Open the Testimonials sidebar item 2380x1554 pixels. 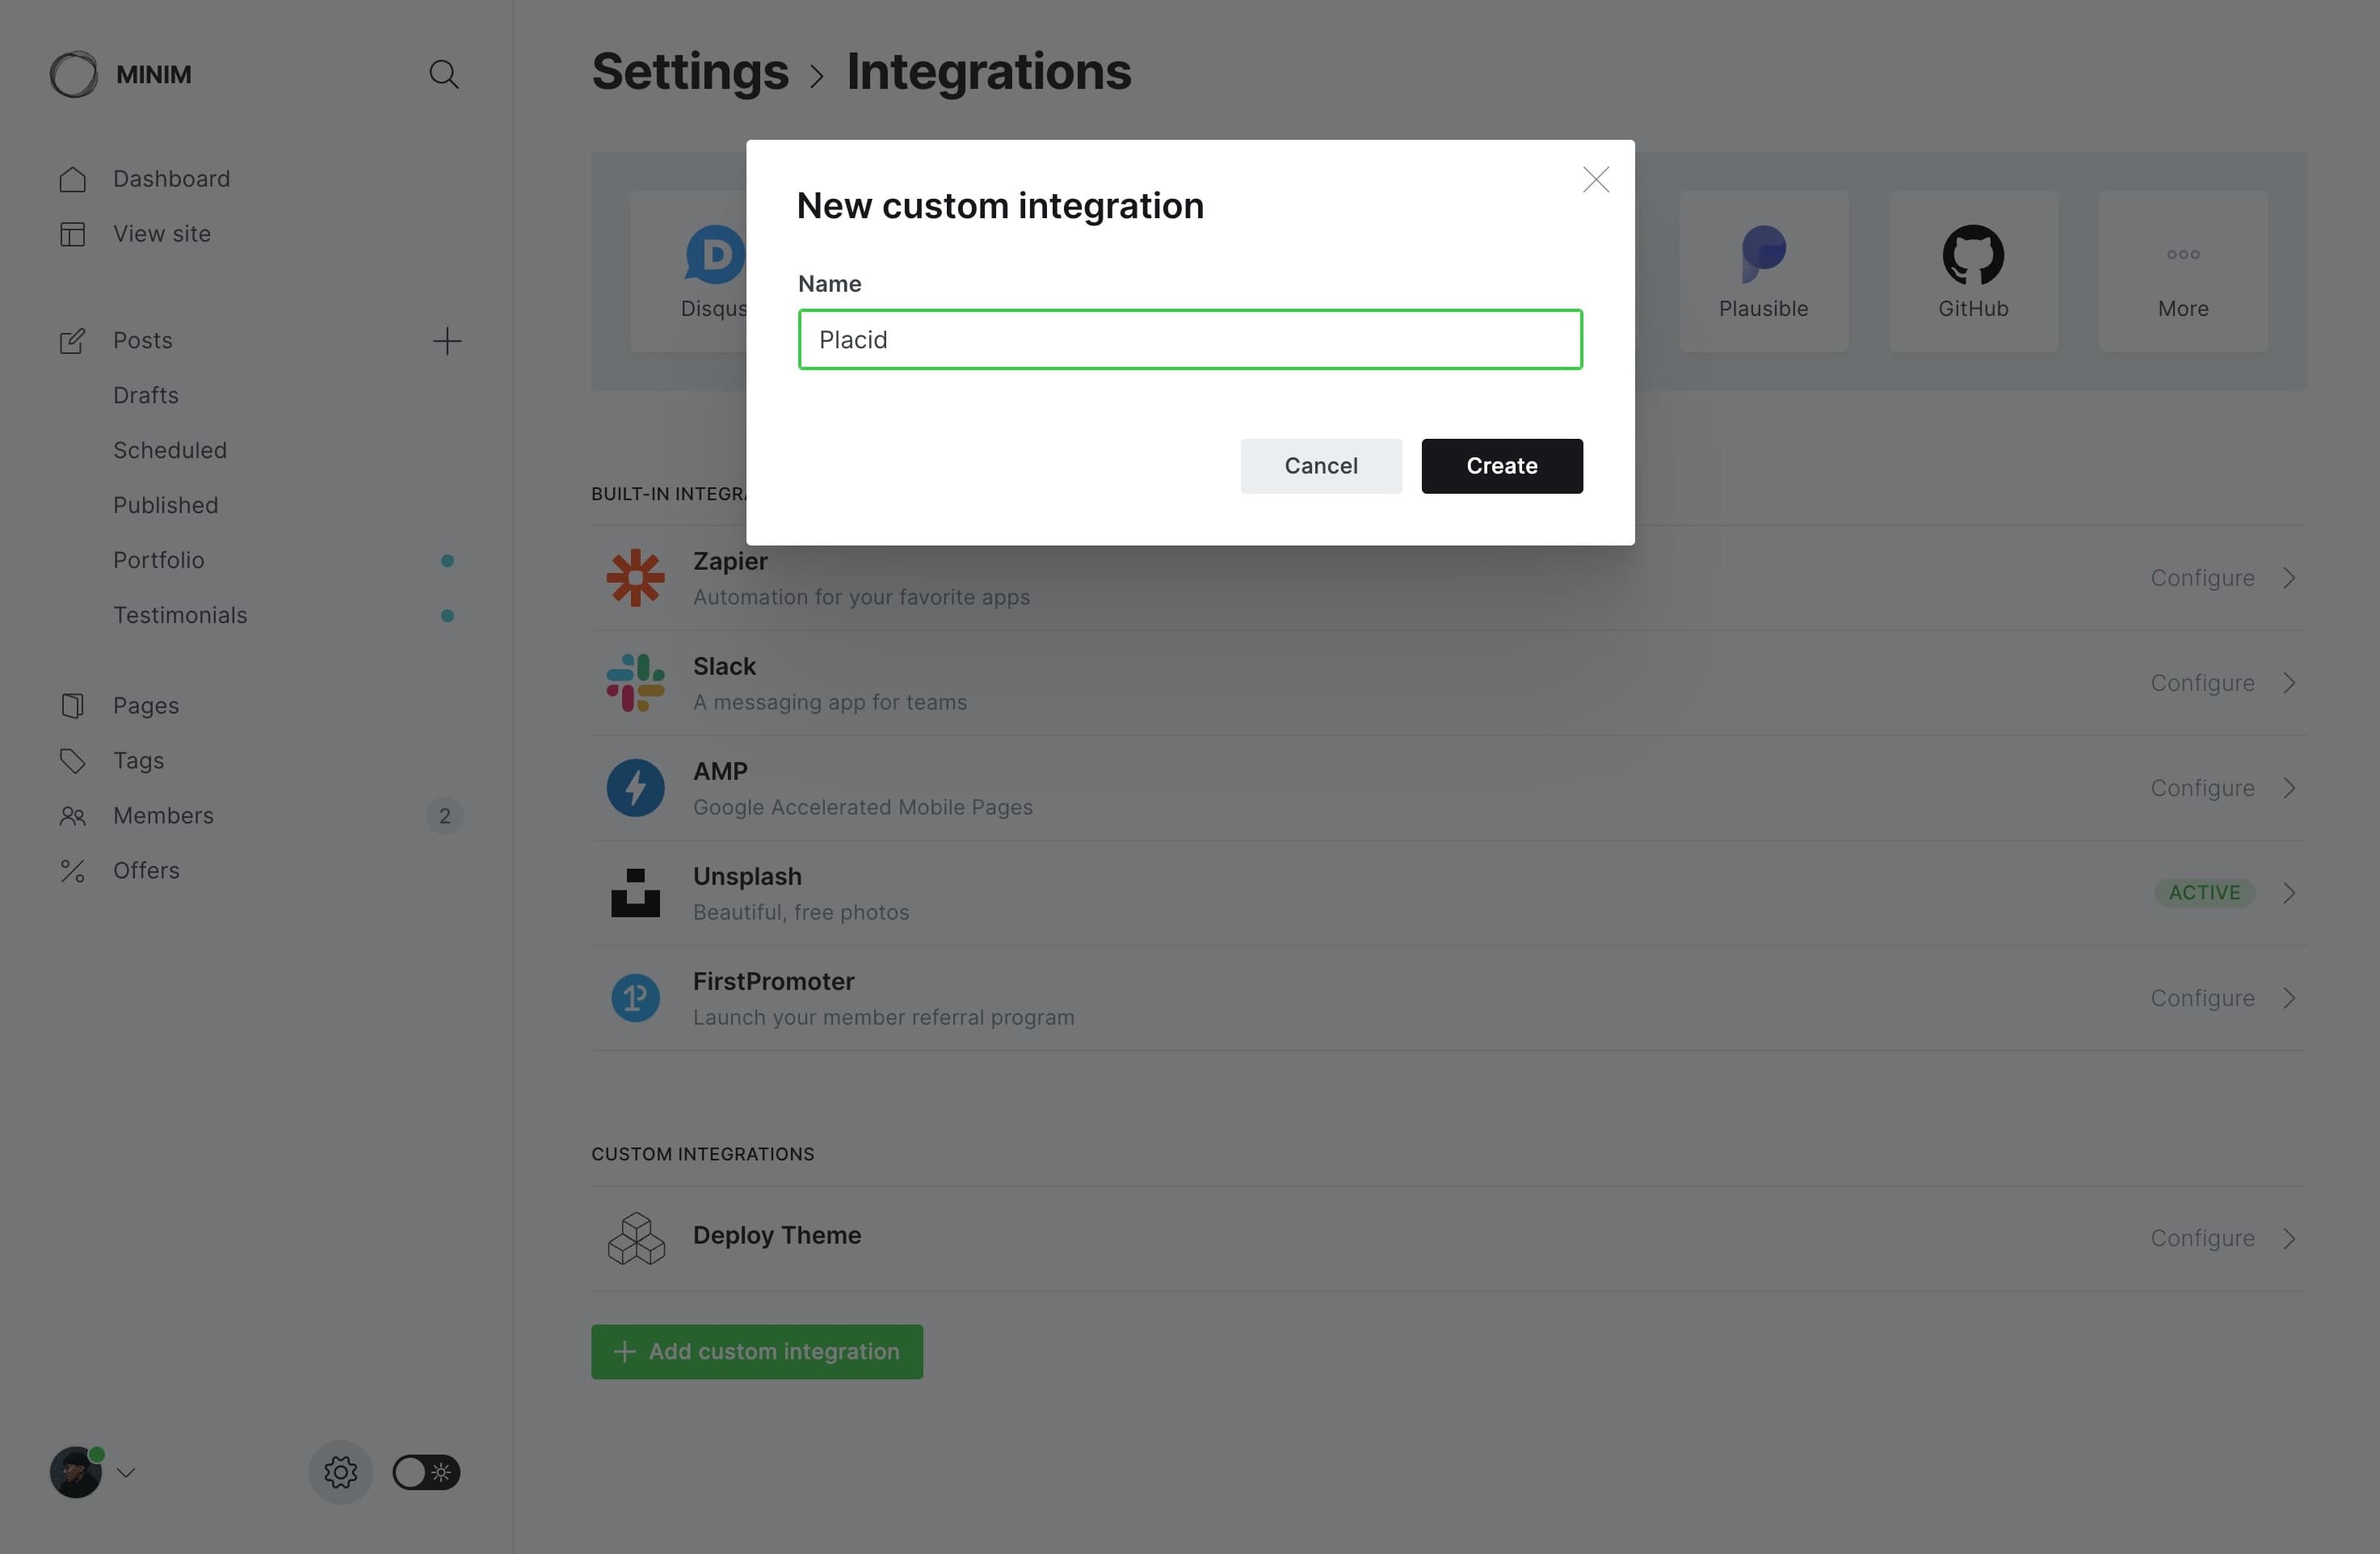180,616
